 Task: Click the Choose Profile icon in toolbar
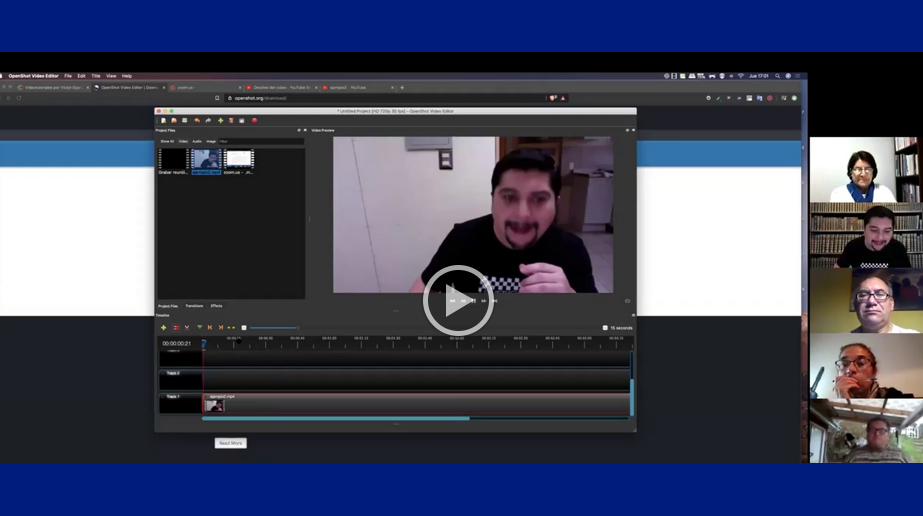pos(231,121)
